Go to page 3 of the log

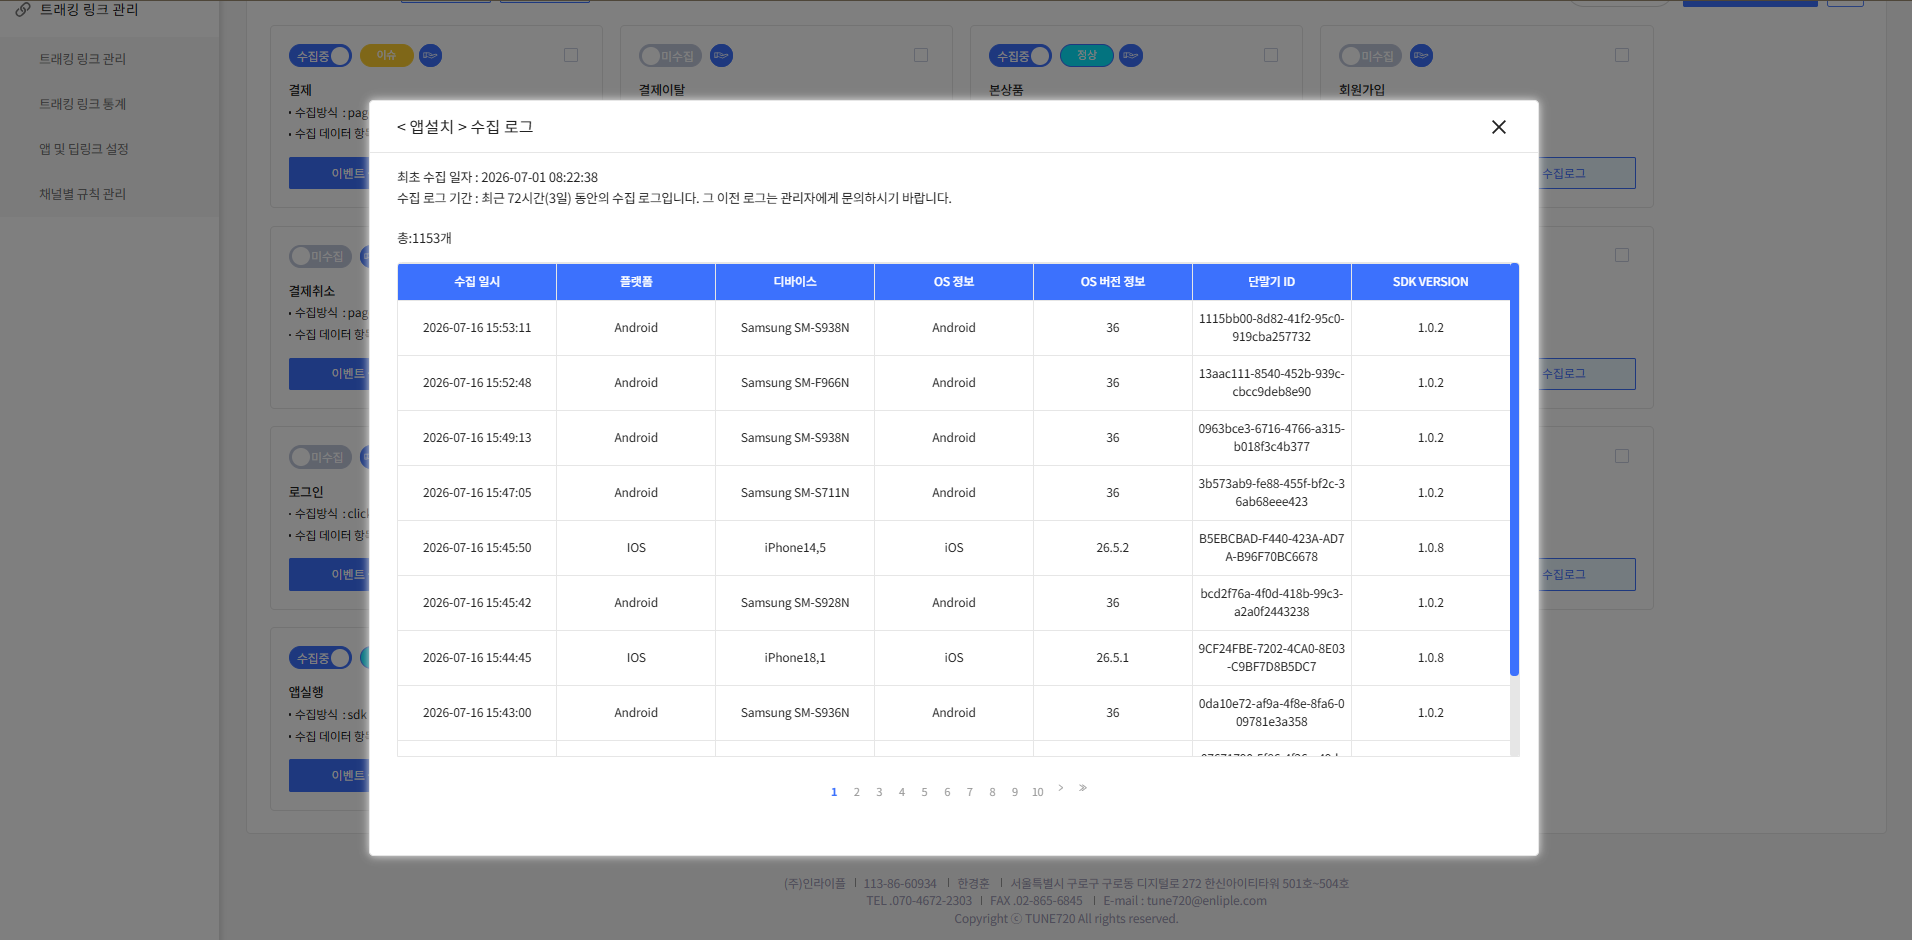[x=879, y=792]
